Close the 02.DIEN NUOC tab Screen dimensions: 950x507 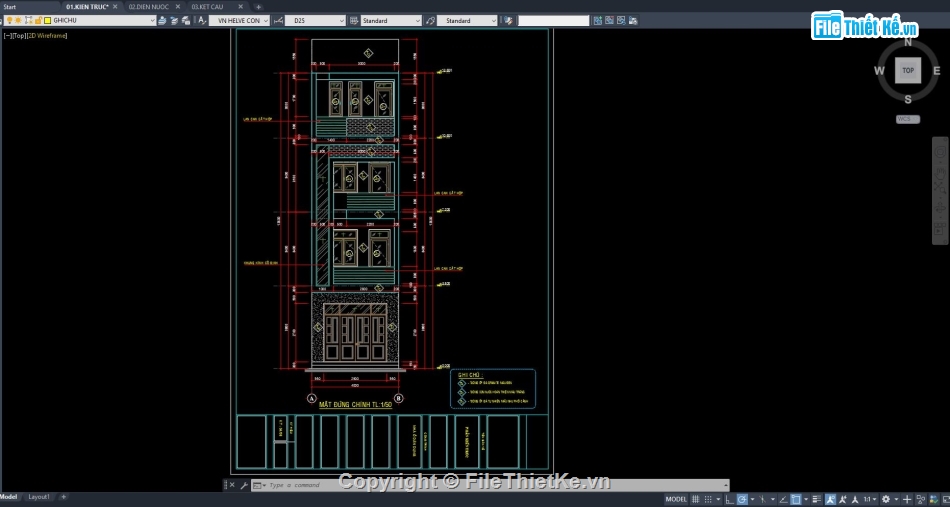point(178,7)
